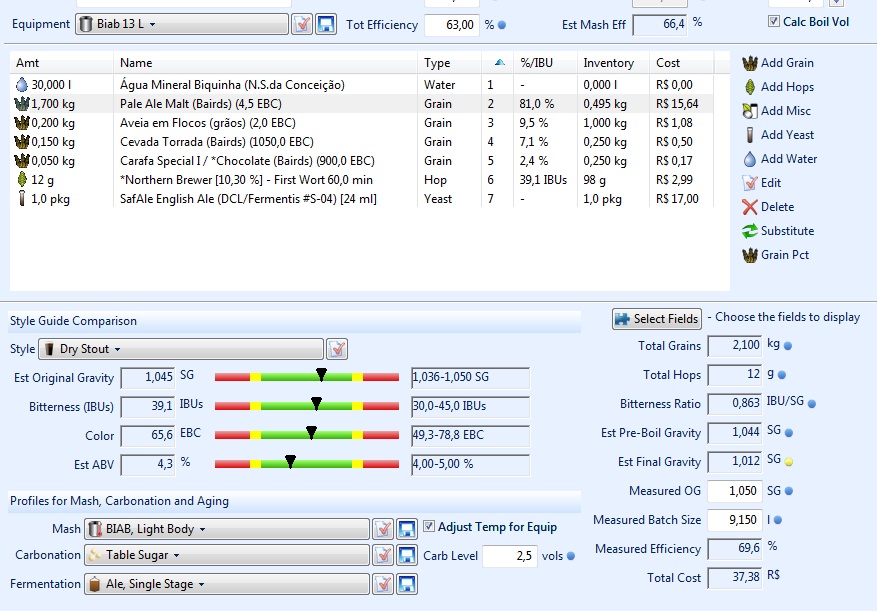This screenshot has width=877, height=611.
Task: Click the blue dot next to Measured Batch Size
Action: point(777,520)
